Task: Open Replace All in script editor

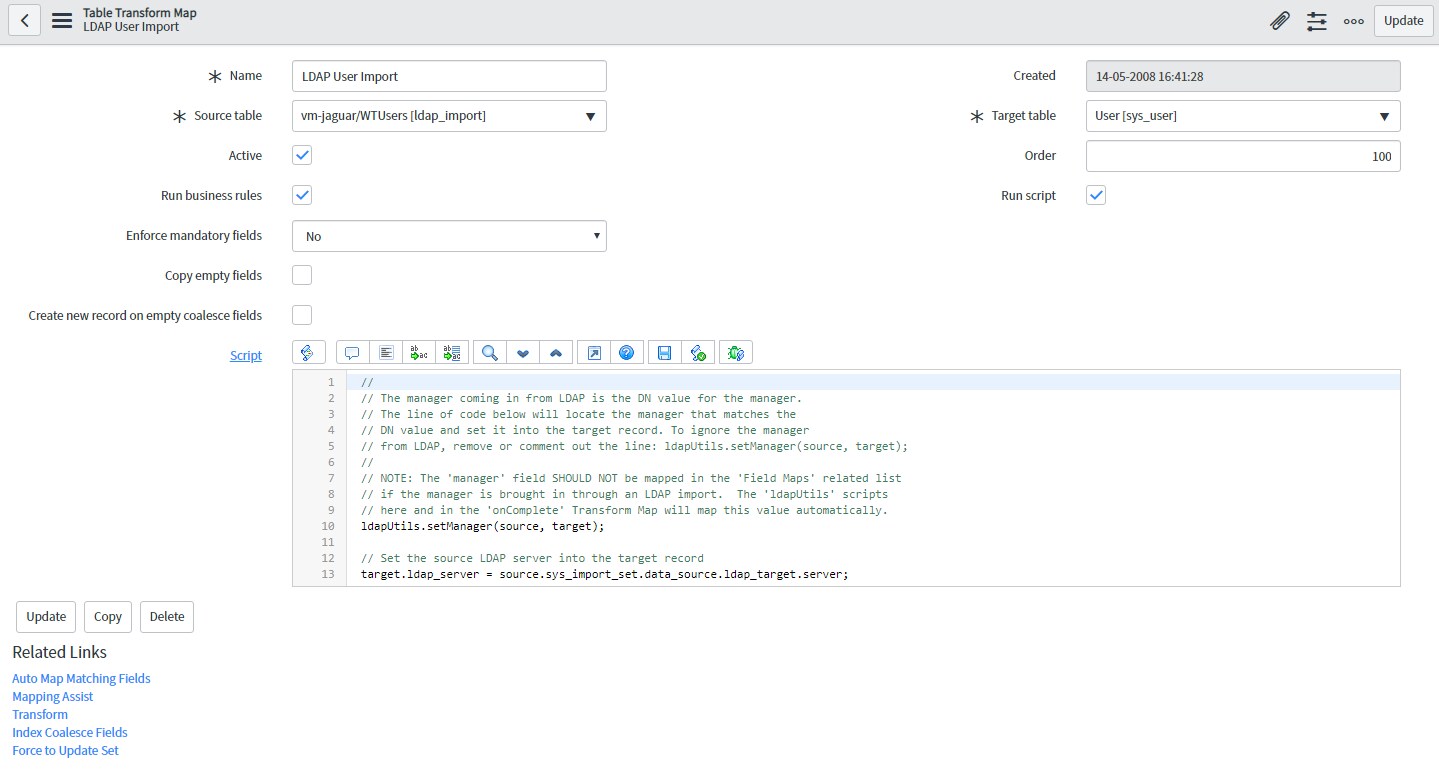Action: (451, 352)
